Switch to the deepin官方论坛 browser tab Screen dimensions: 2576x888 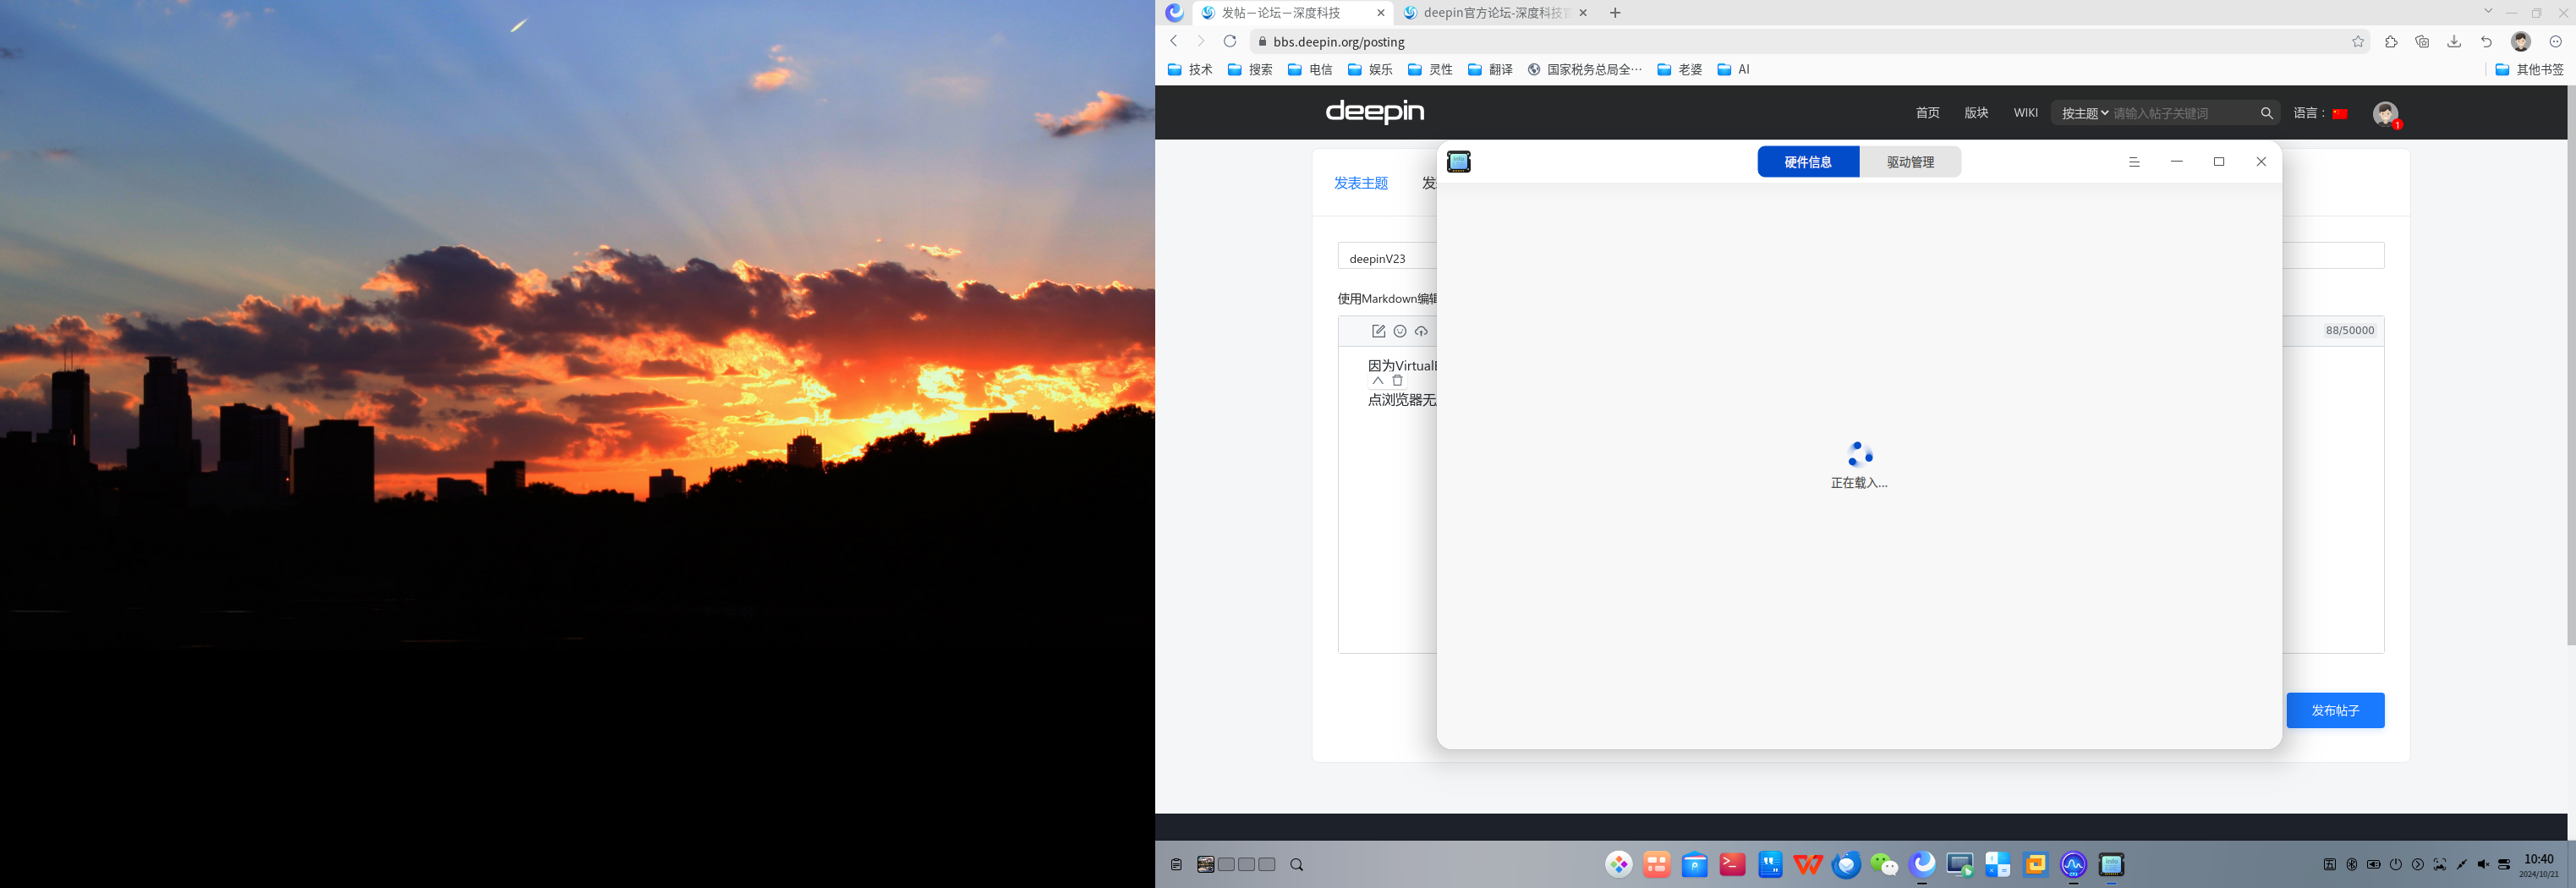tap(1494, 13)
